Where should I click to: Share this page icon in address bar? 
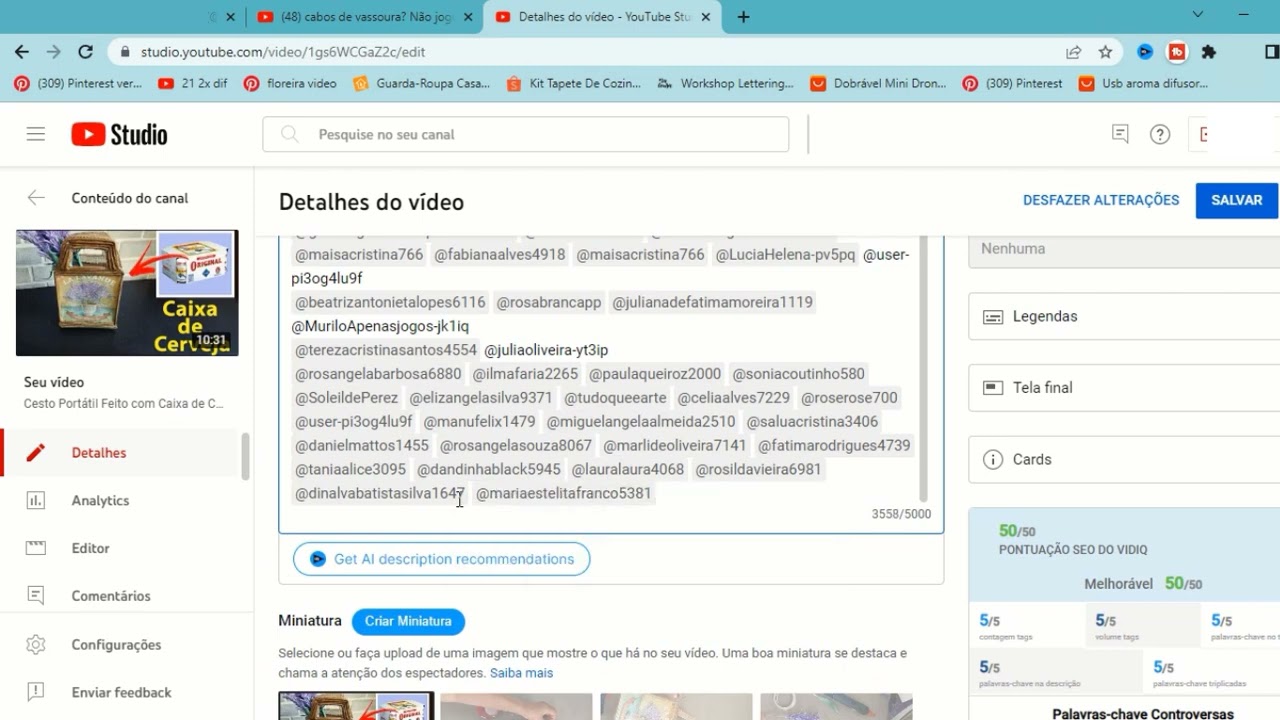1073,52
